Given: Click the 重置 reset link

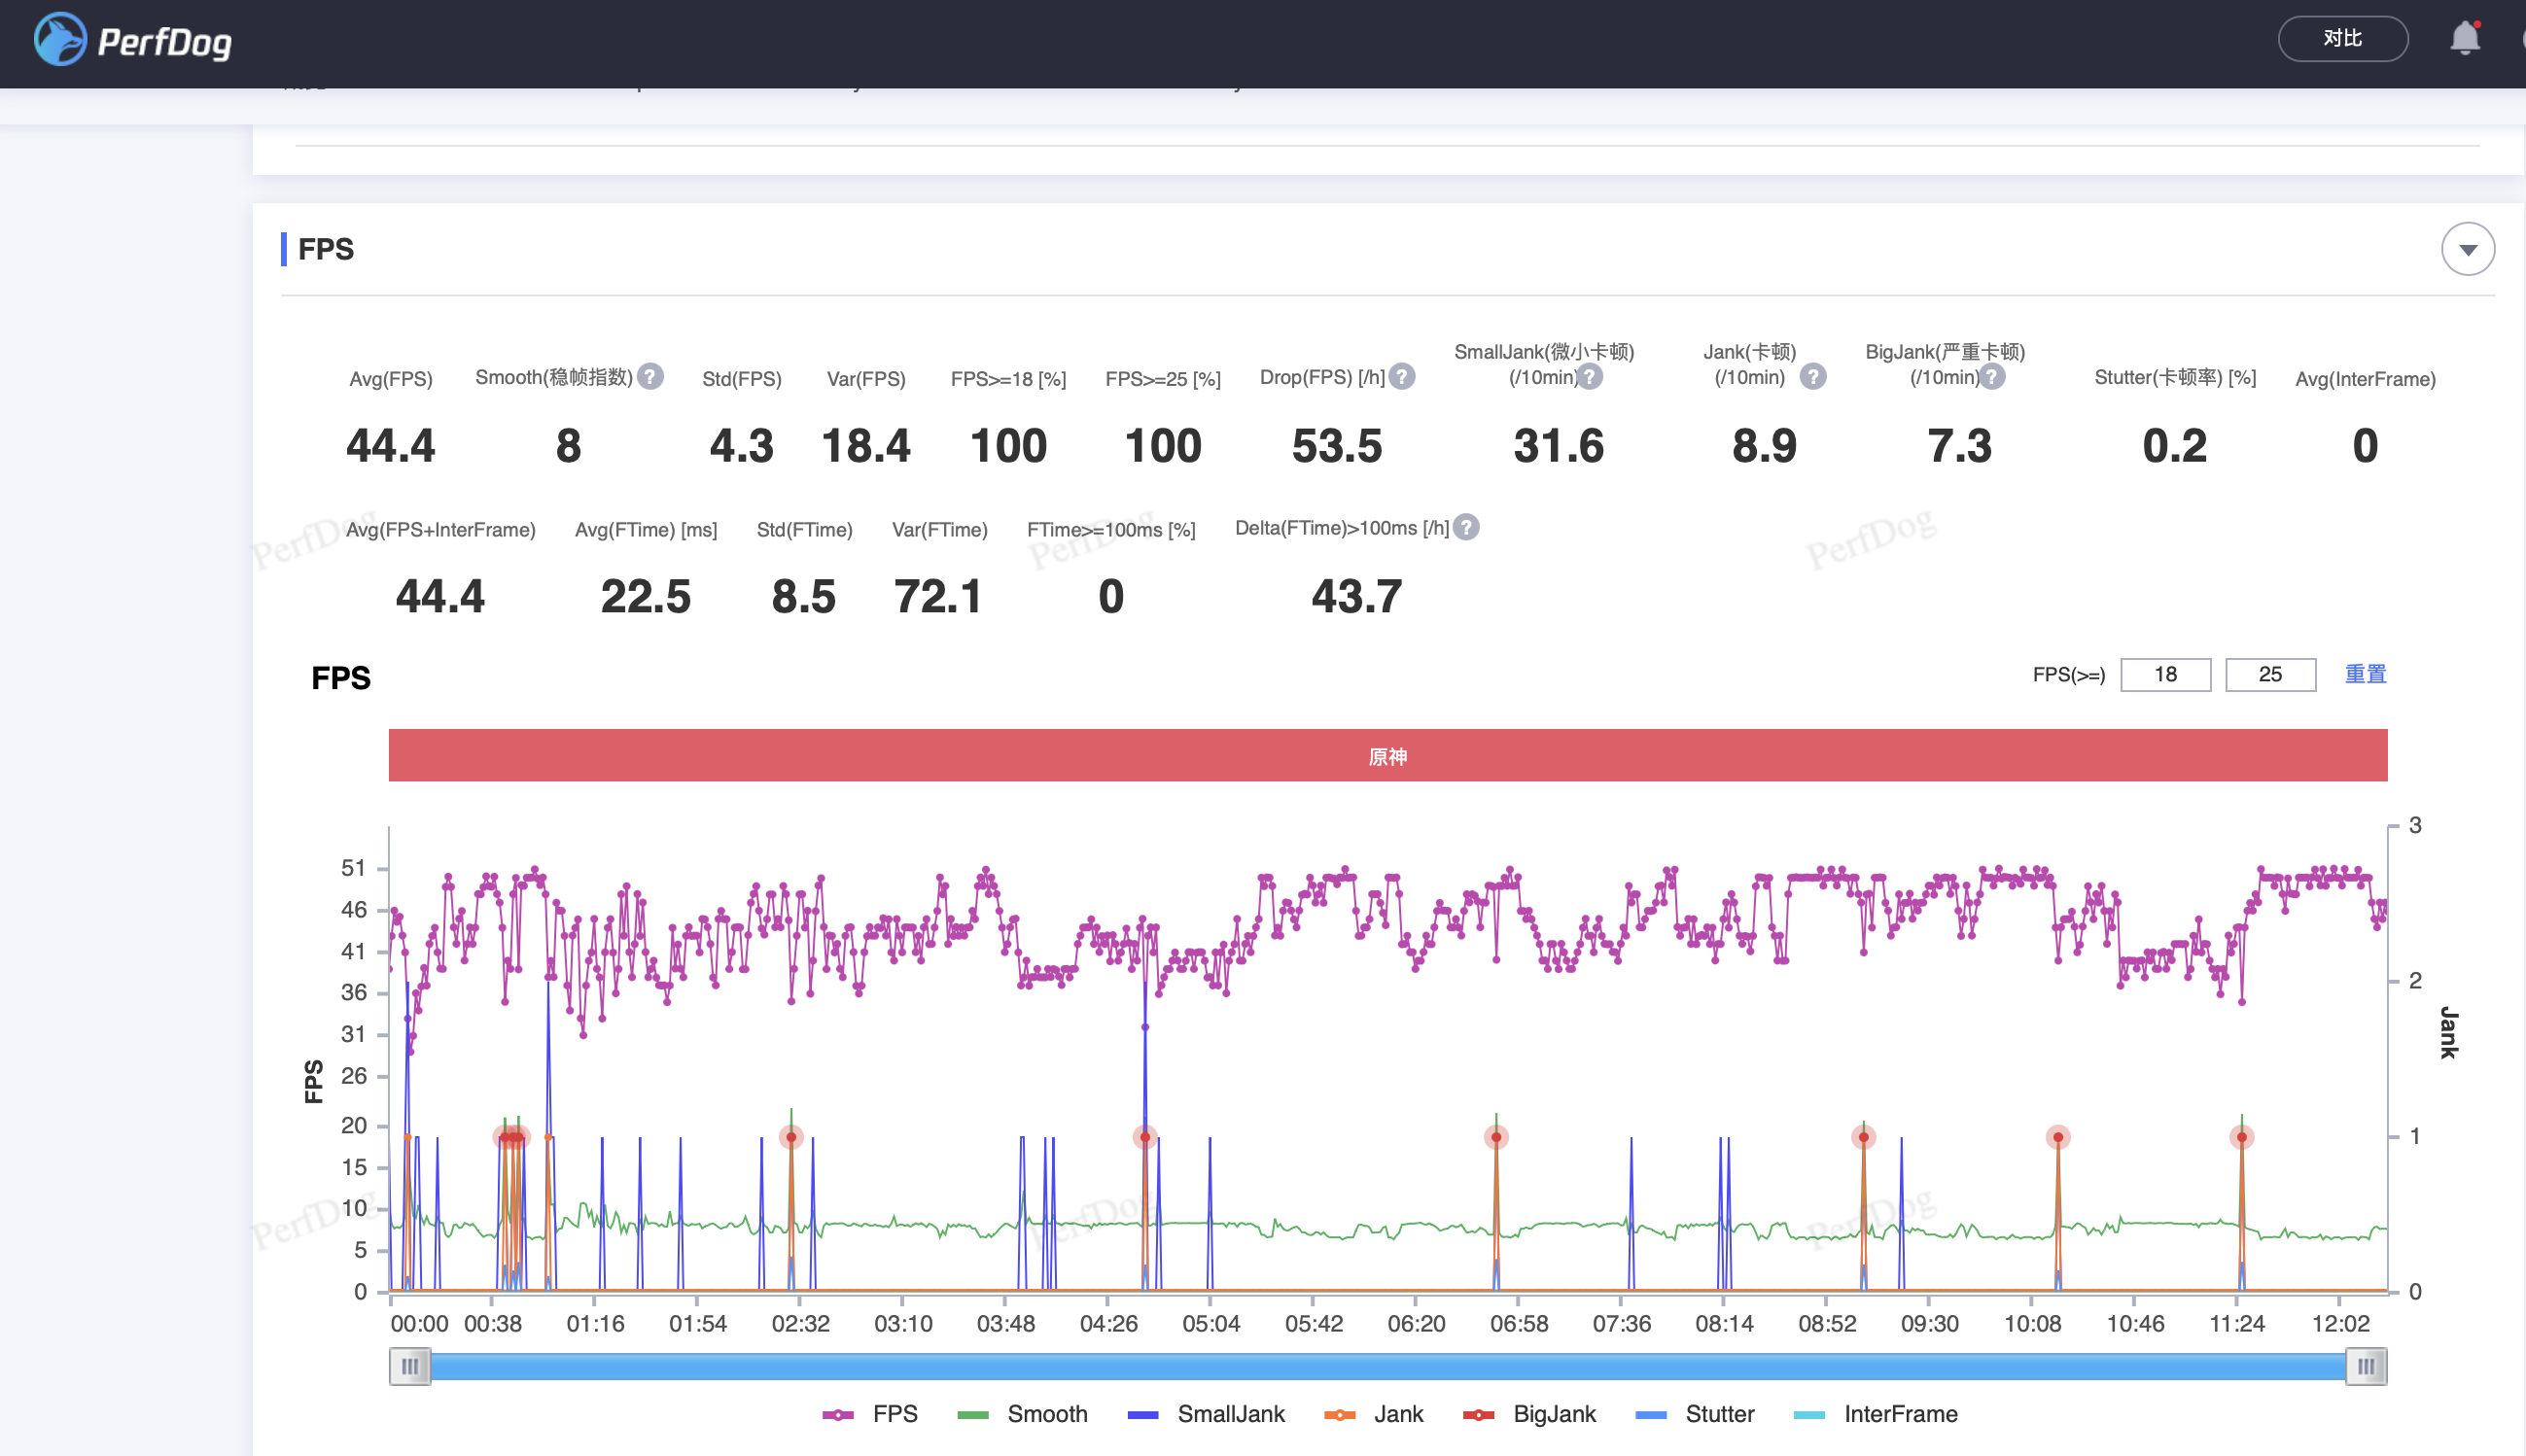Looking at the screenshot, I should point(2365,674).
